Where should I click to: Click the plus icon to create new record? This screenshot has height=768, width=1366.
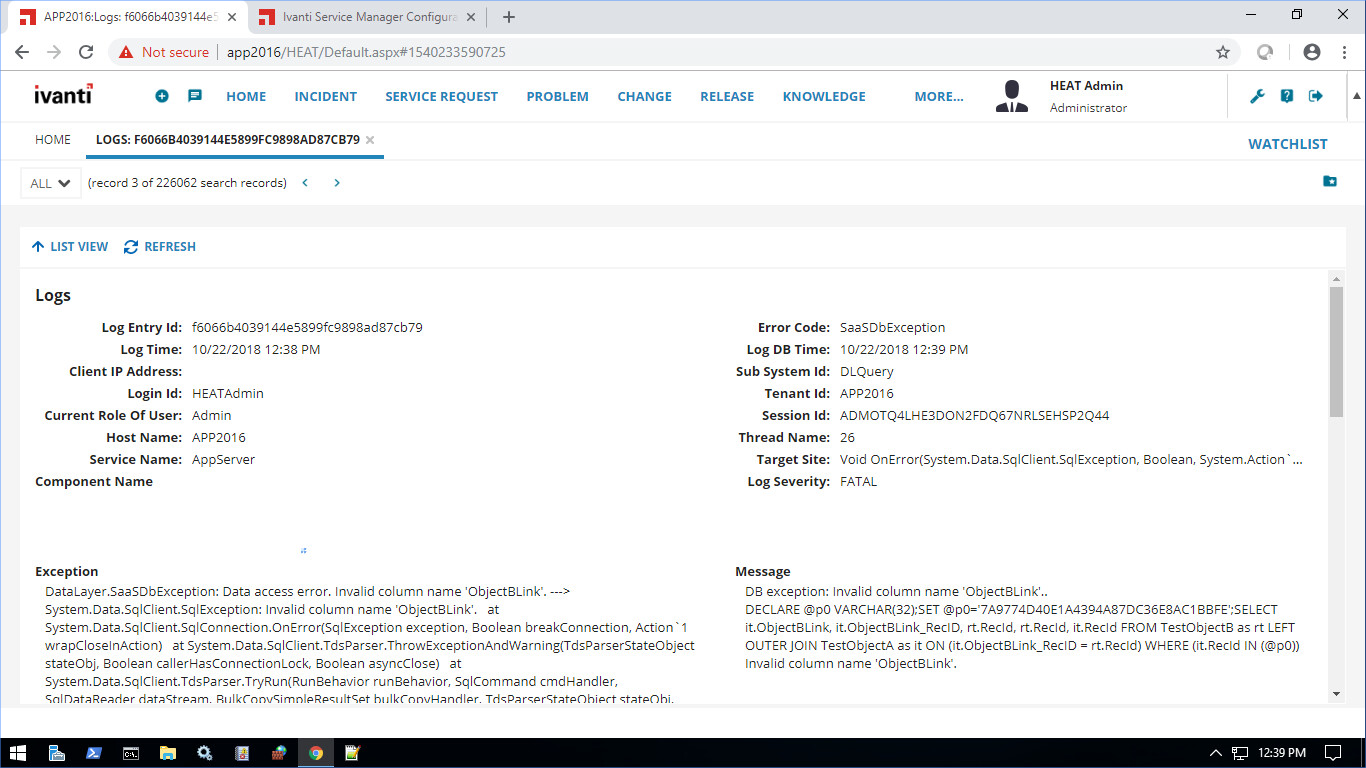coord(162,96)
